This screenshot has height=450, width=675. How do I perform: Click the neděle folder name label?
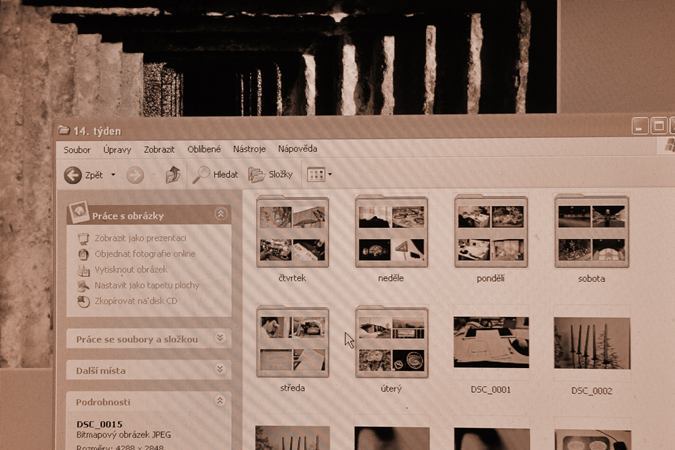tap(391, 278)
